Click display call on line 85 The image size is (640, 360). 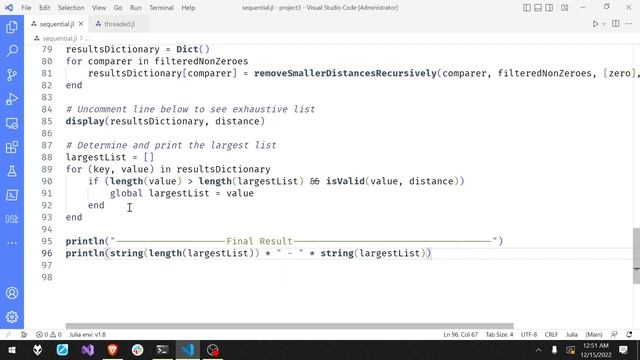coord(85,121)
